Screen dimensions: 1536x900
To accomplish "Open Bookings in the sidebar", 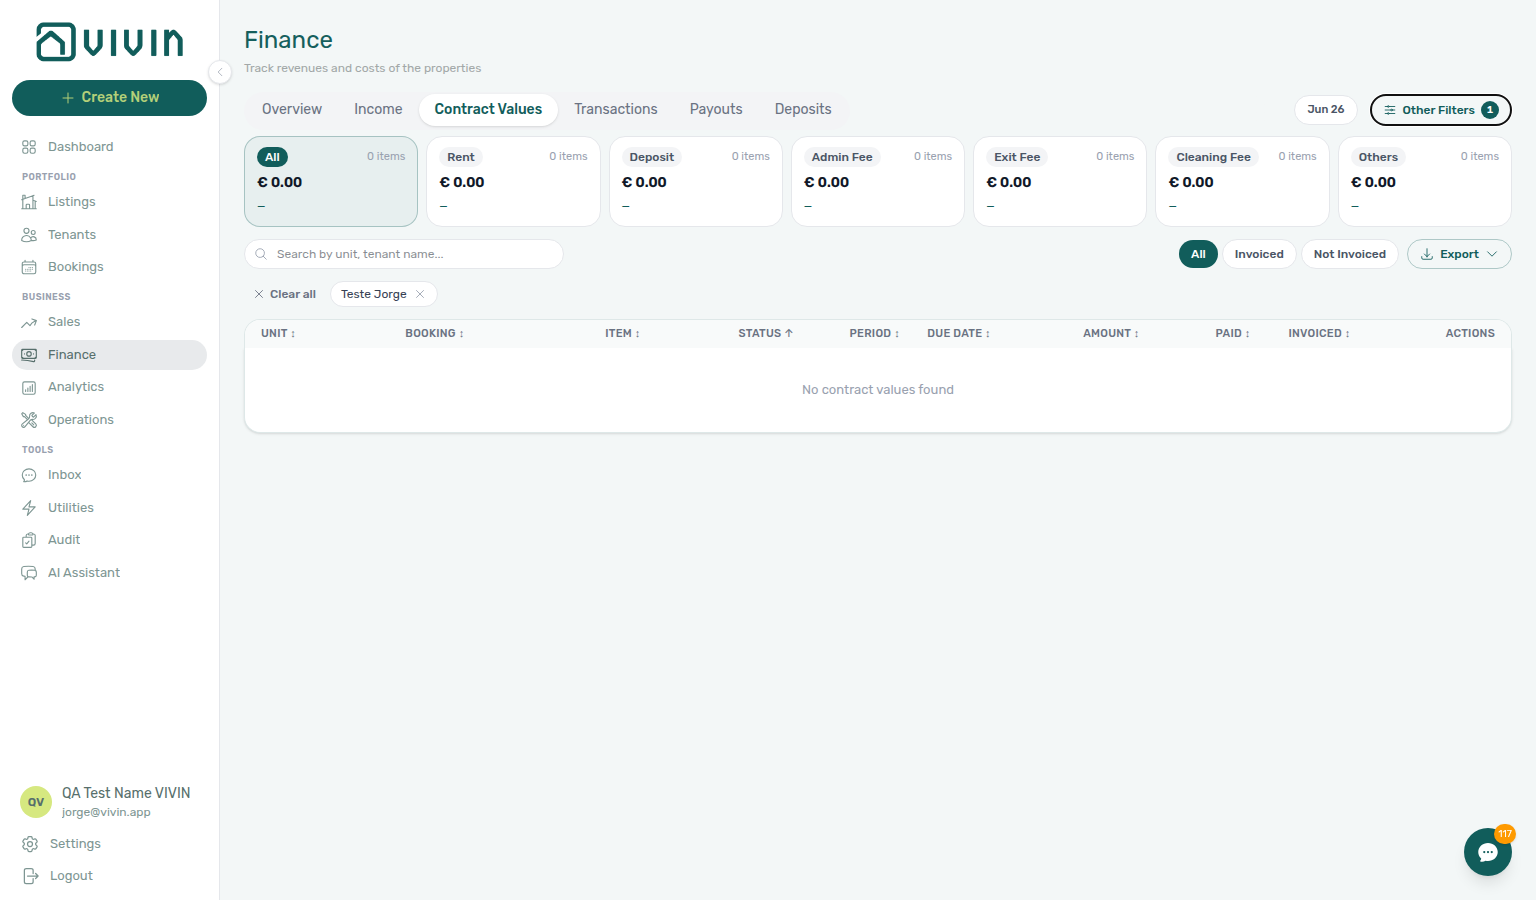I will (109, 267).
